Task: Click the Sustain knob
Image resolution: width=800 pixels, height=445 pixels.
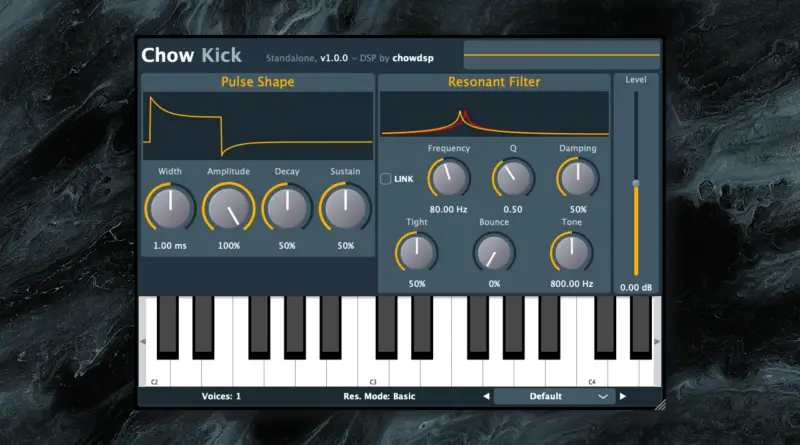Action: [x=345, y=208]
